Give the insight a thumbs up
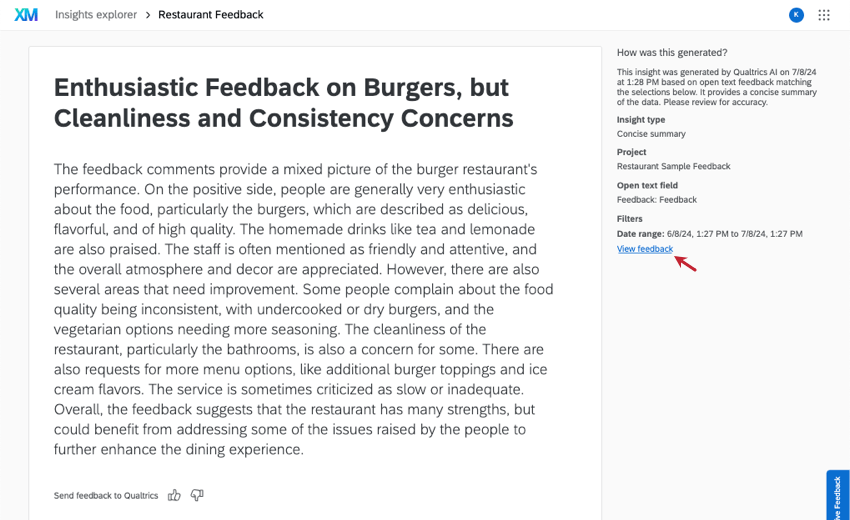 [174, 495]
